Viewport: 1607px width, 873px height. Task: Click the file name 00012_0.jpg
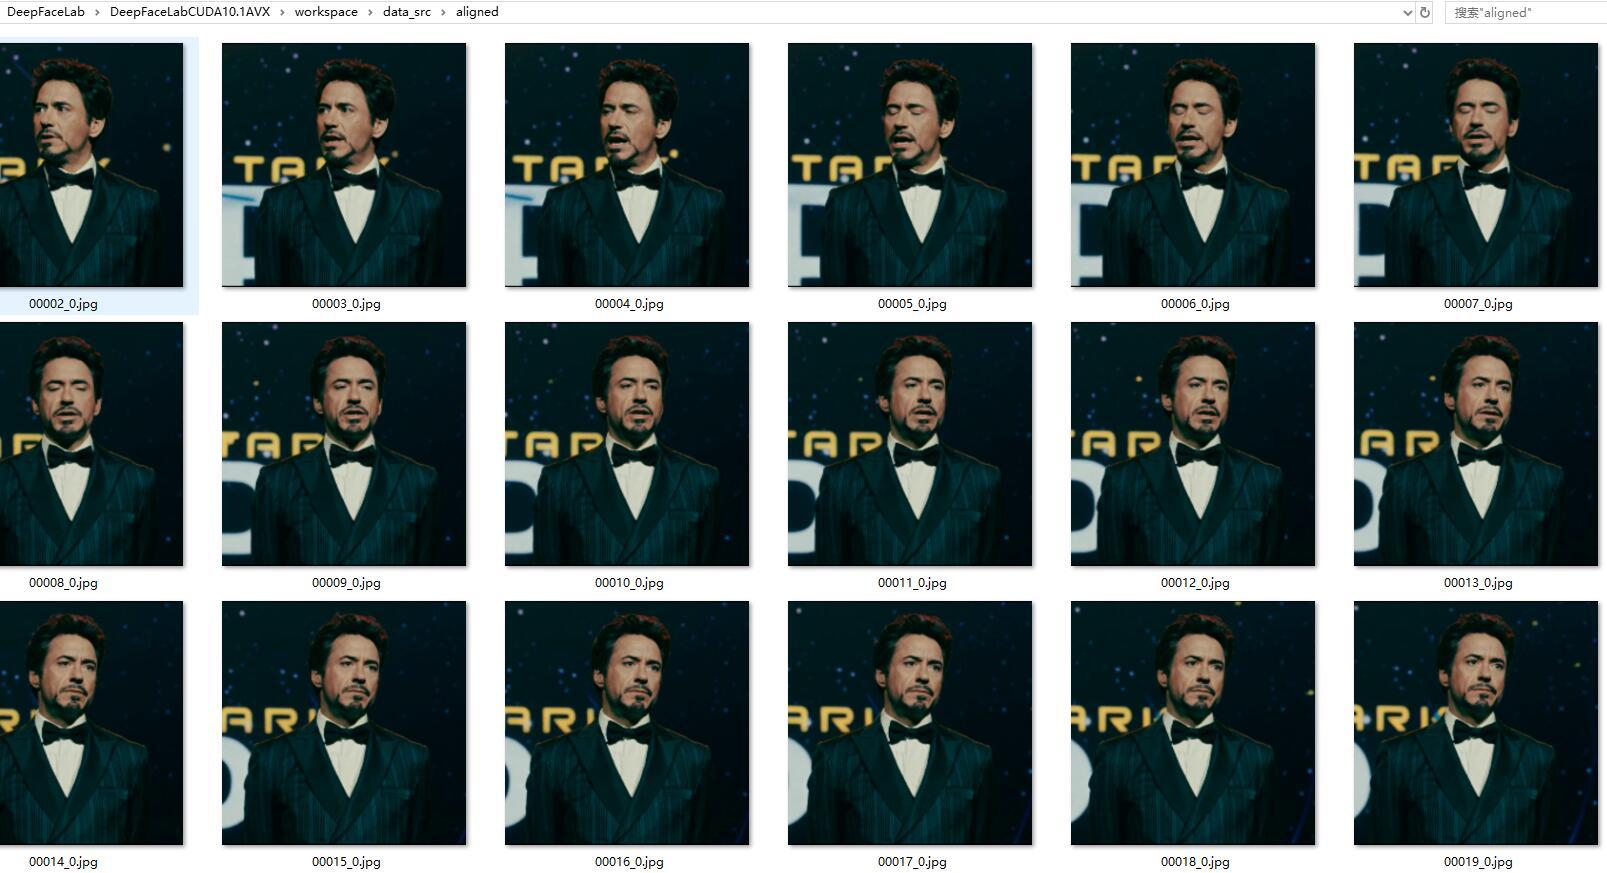pyautogui.click(x=1195, y=583)
